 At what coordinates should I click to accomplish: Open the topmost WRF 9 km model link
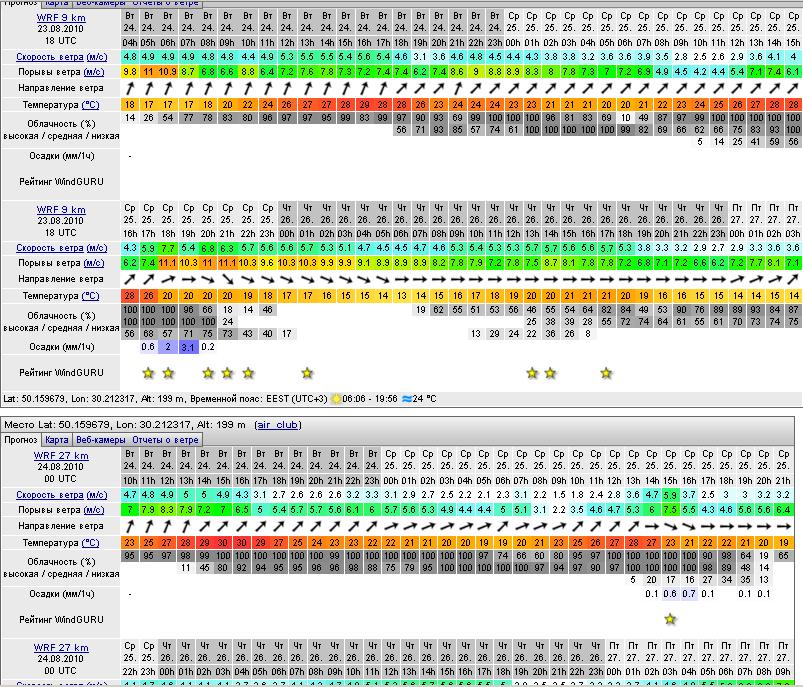click(61, 17)
